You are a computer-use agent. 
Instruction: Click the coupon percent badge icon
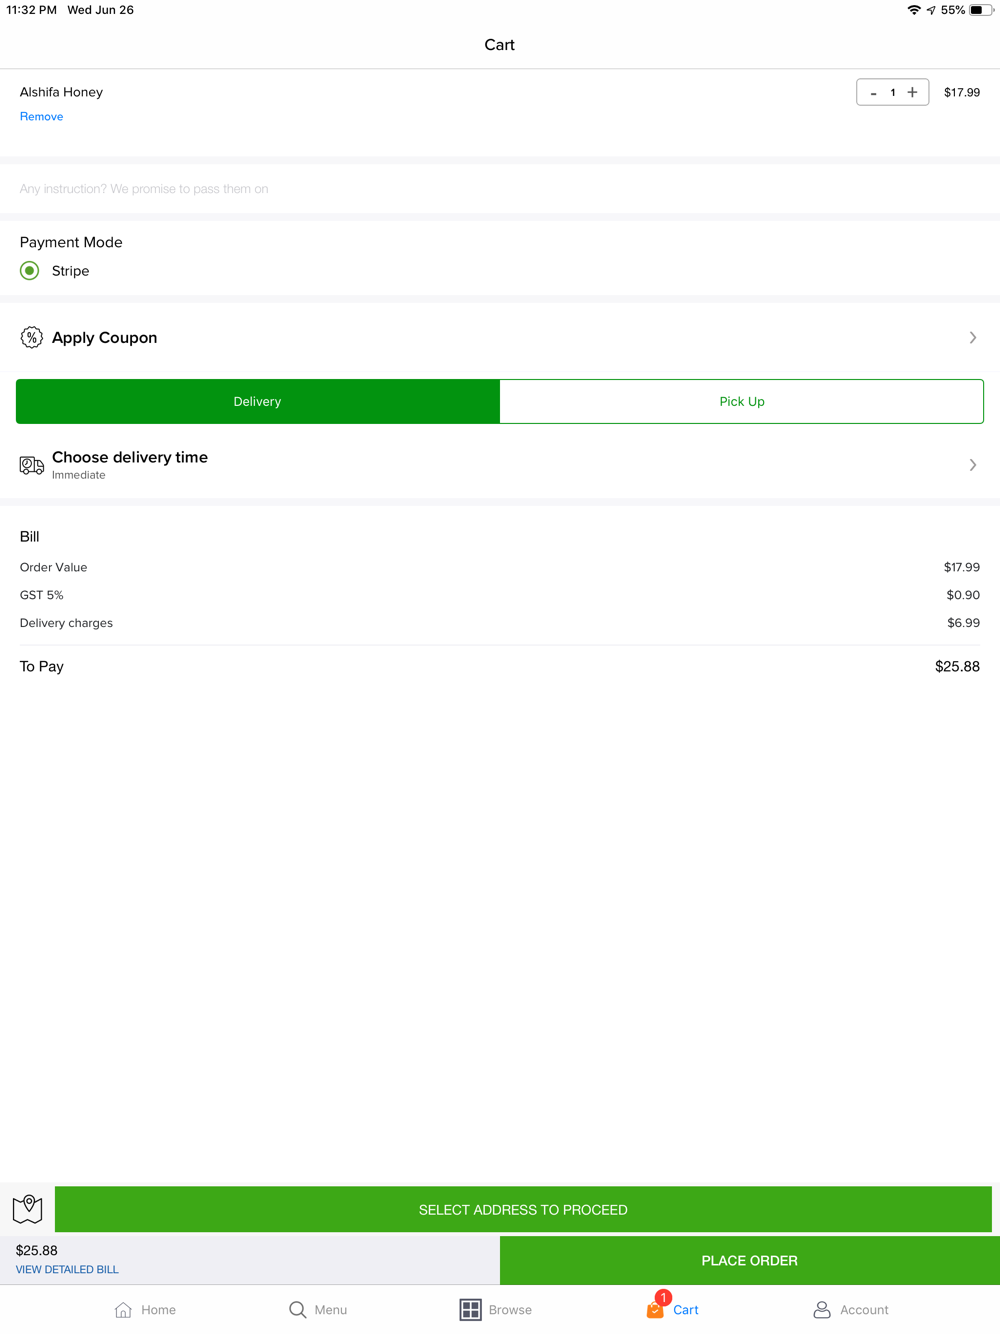(32, 337)
